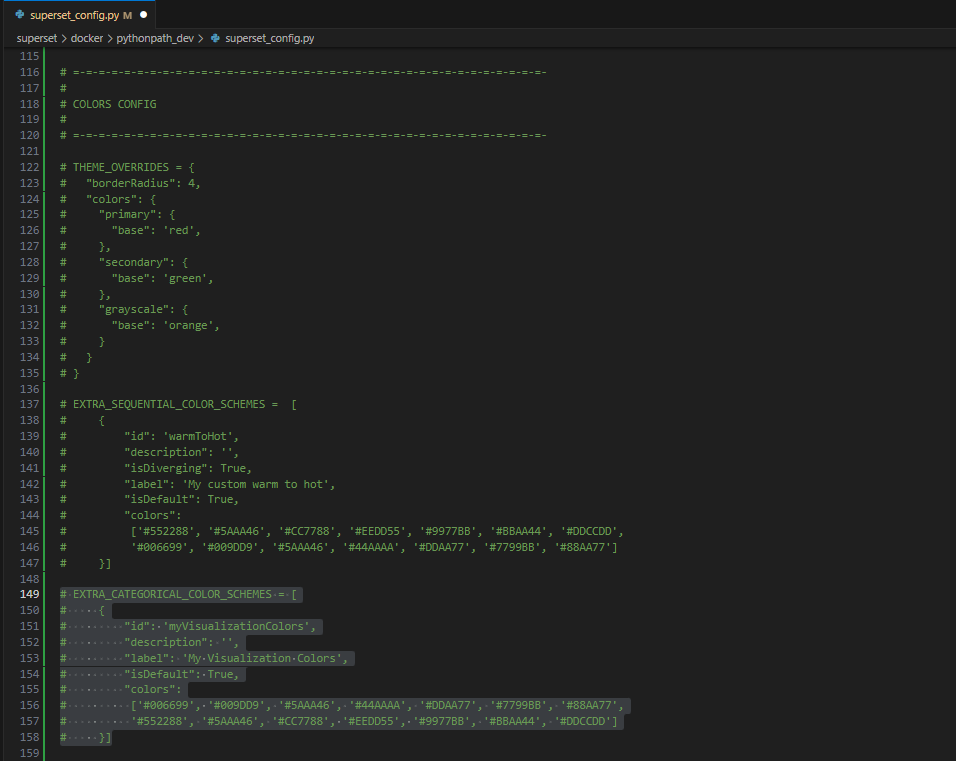Click the '#EEDD55' value on line 145
Viewport: 956px width, 761px height.
click(377, 531)
